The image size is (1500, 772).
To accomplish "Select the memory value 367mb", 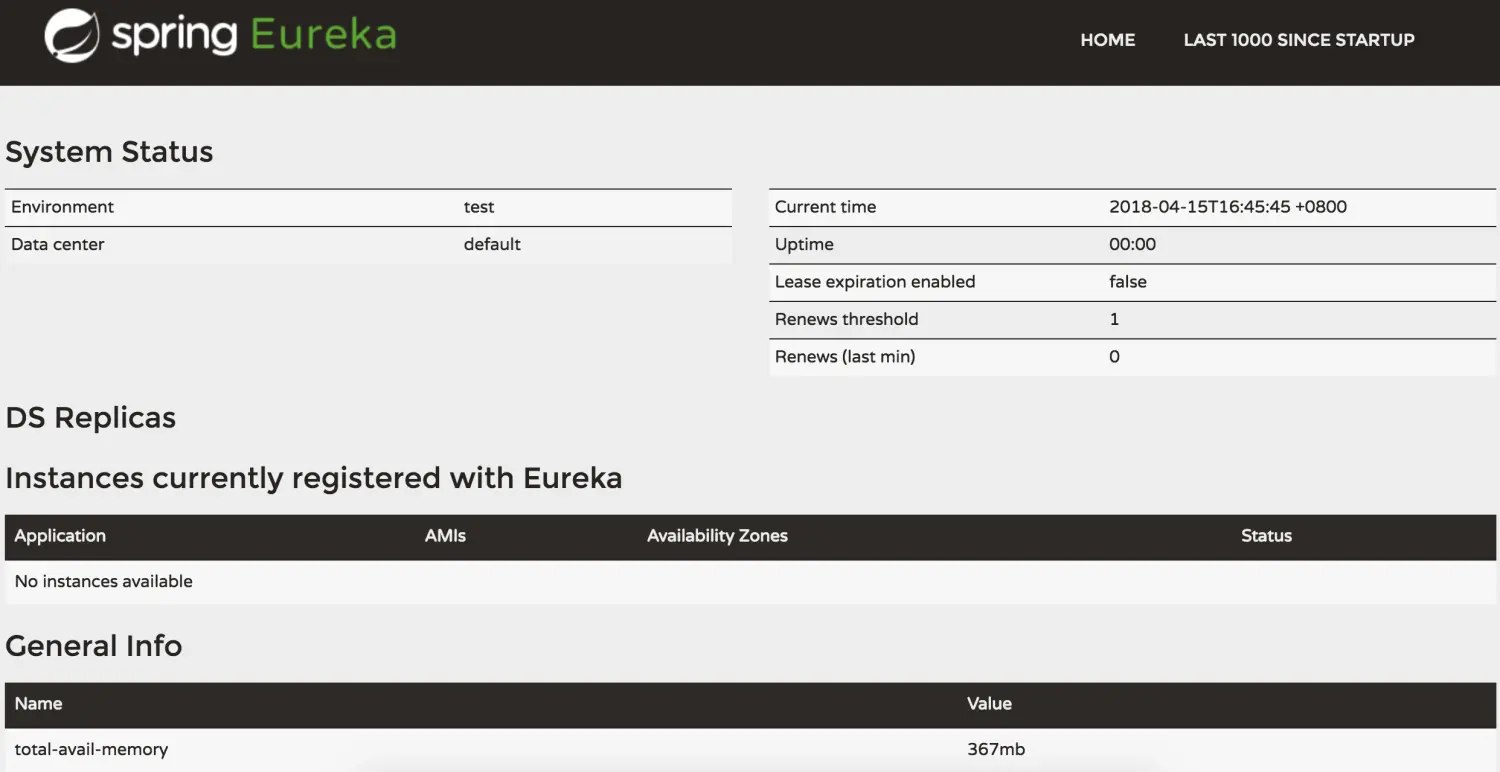I will [x=996, y=749].
